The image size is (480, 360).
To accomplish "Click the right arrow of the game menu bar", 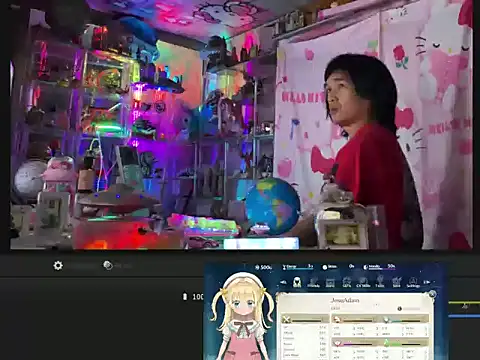I will (427, 282).
